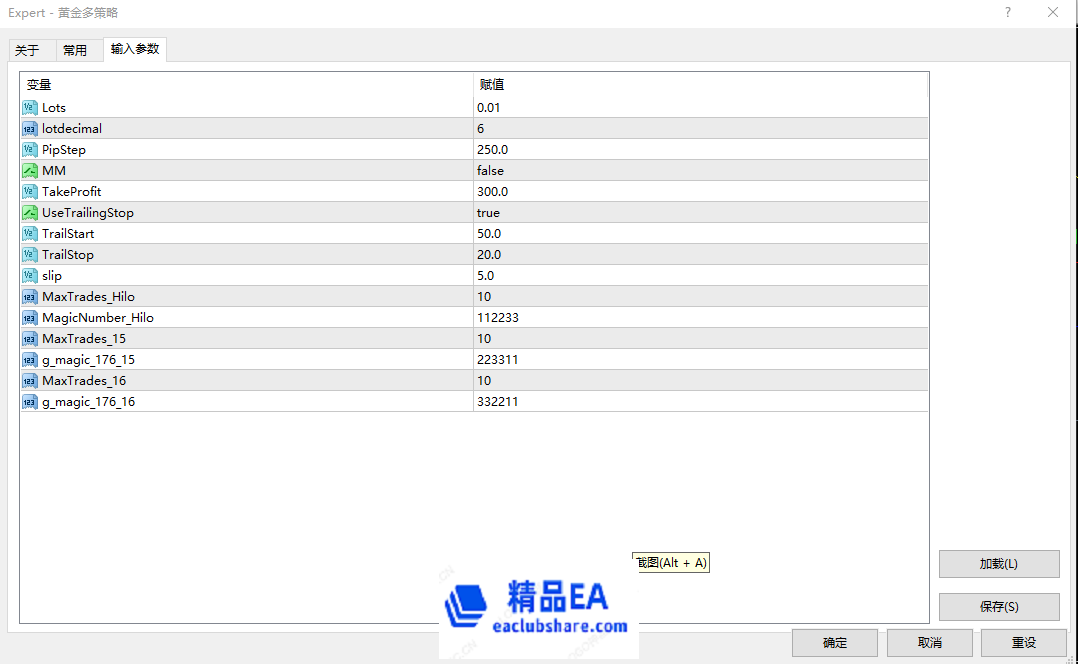Click the integer icon beside g_magic_176_15
The width and height of the screenshot is (1078, 664).
(30, 359)
